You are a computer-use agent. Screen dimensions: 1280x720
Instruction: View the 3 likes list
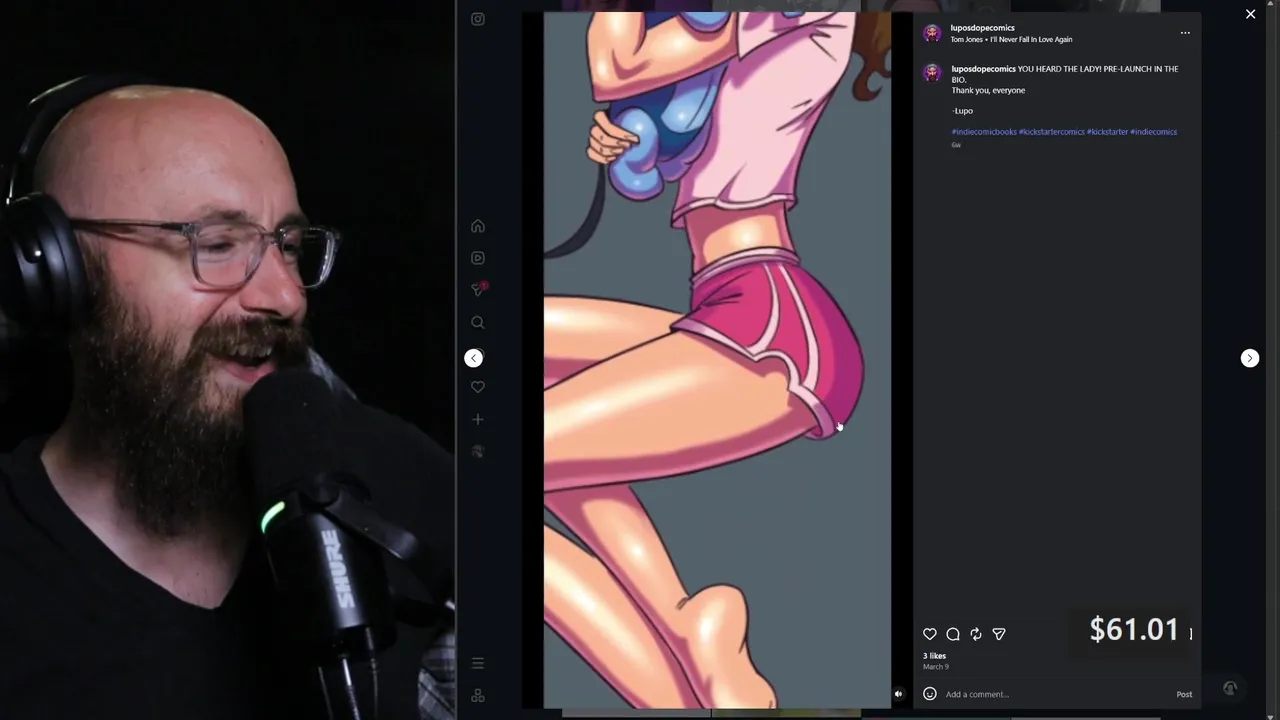click(x=934, y=656)
